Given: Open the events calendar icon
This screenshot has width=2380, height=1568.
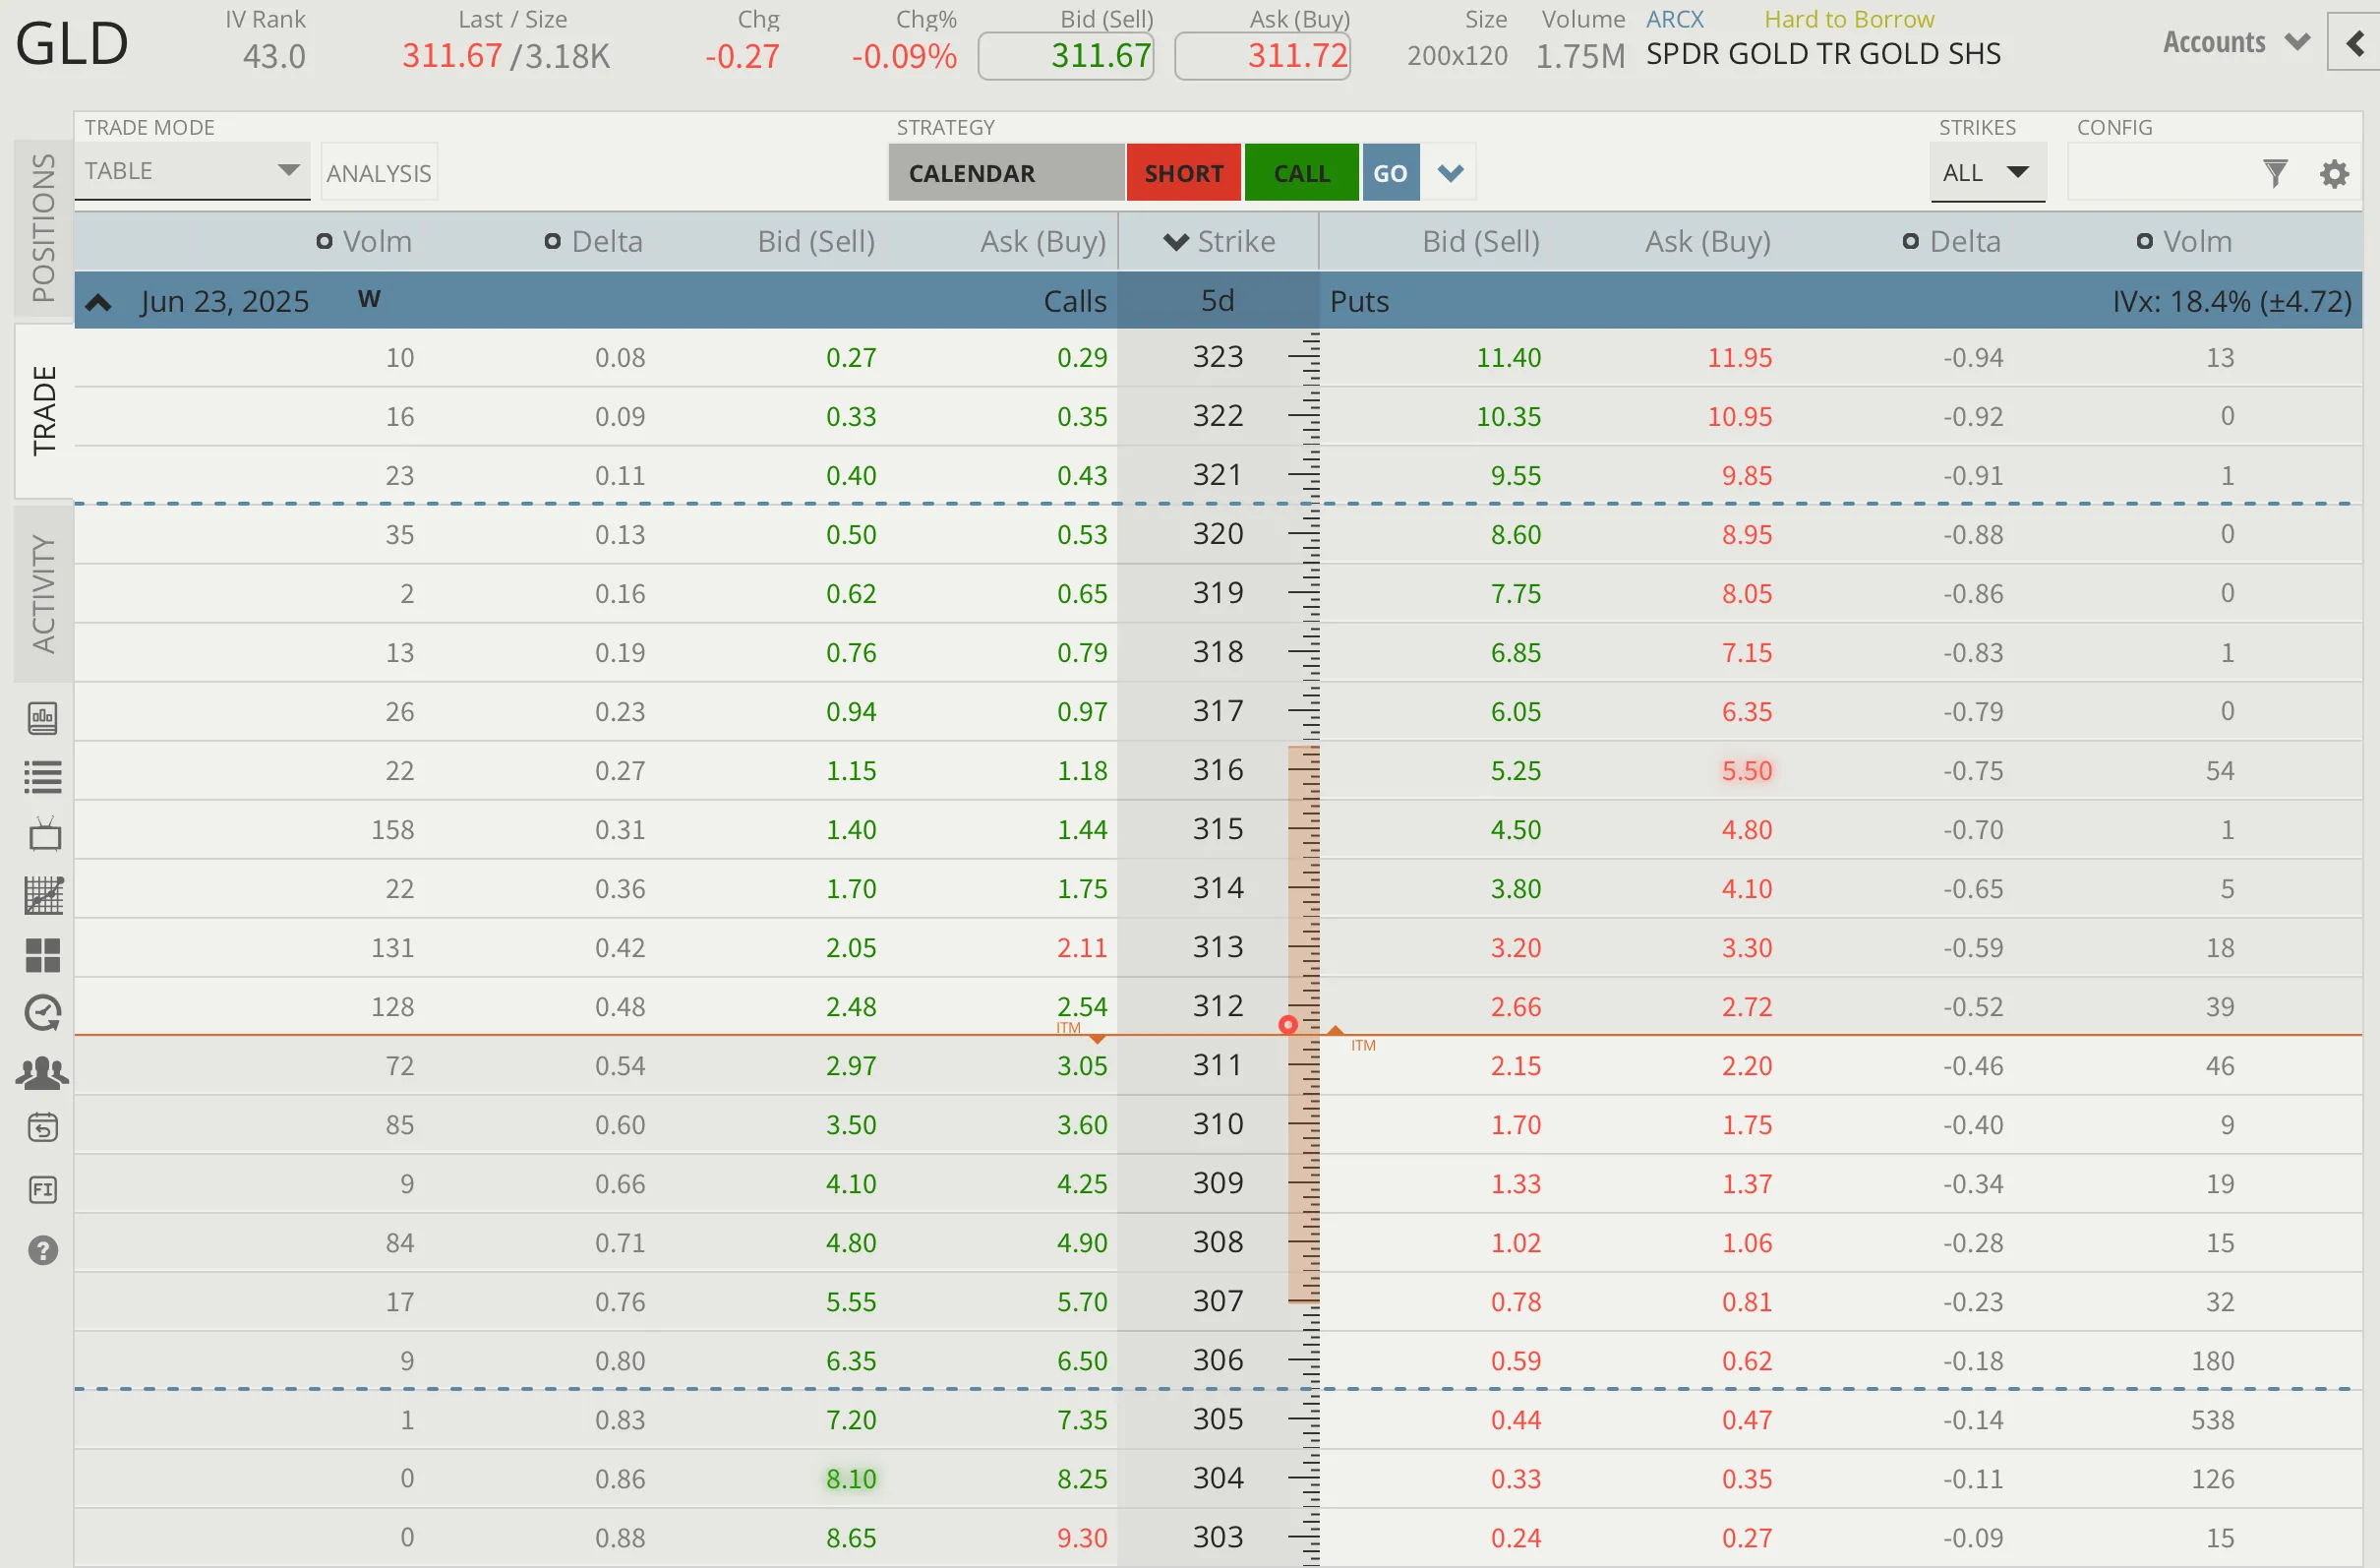Looking at the screenshot, I should (43, 1128).
